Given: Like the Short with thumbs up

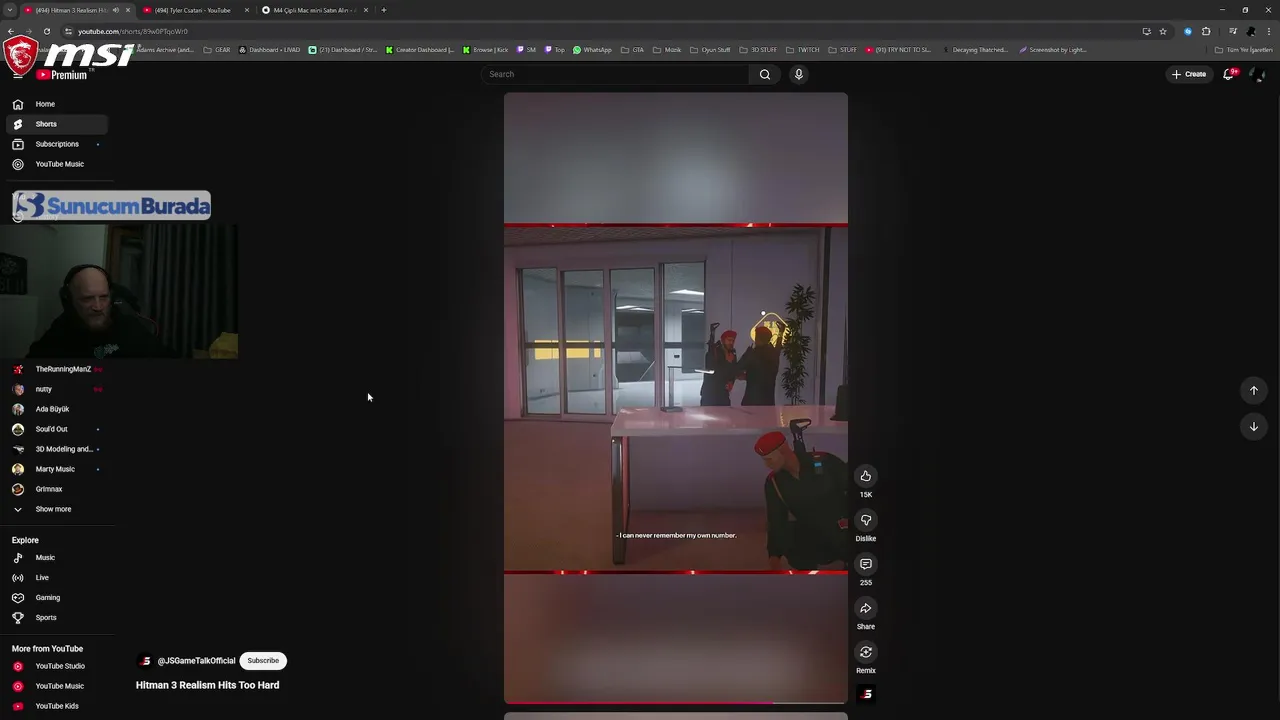Looking at the screenshot, I should [x=866, y=476].
